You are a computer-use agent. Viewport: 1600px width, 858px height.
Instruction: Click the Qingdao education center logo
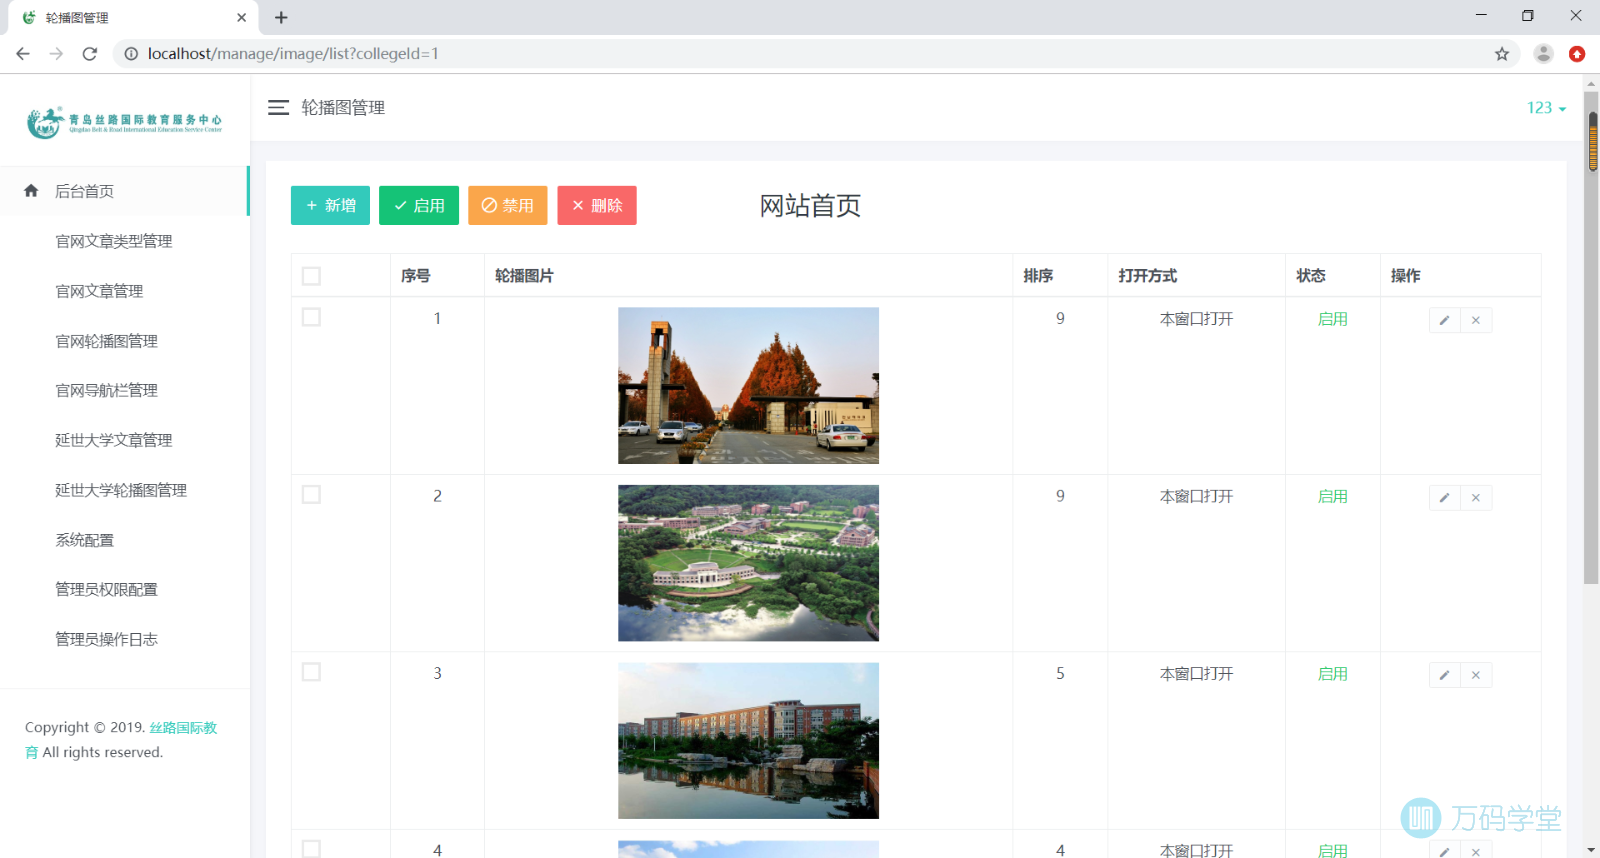pyautogui.click(x=124, y=122)
